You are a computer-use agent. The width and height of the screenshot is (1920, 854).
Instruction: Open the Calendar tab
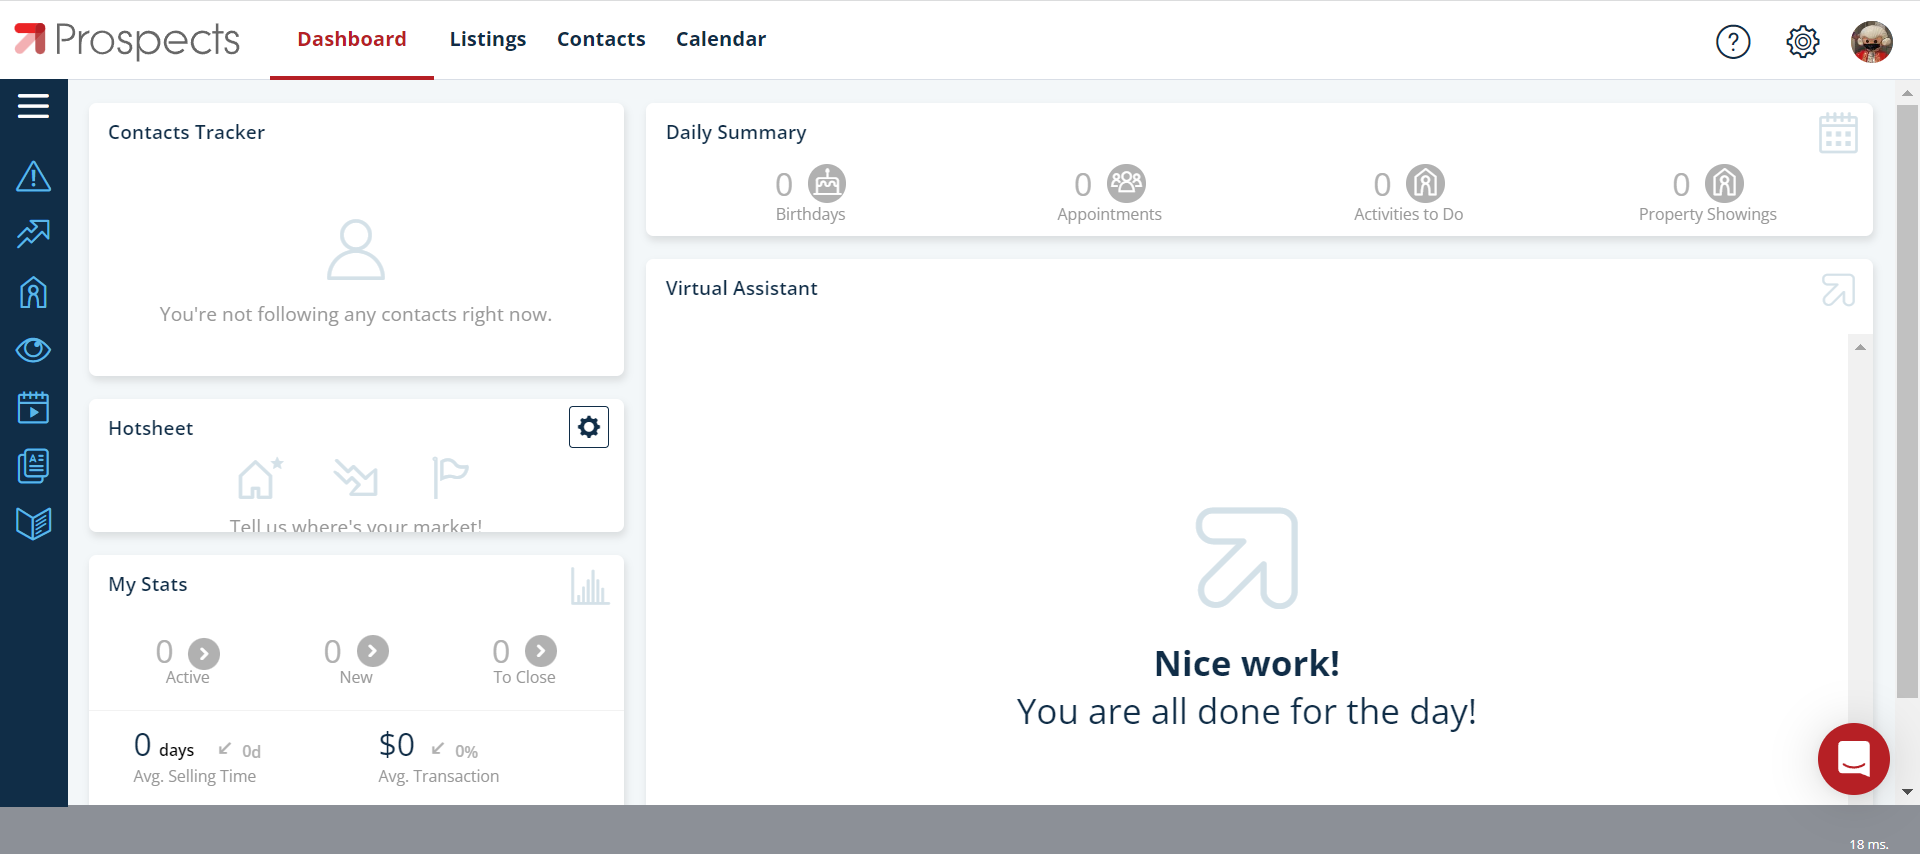[720, 39]
